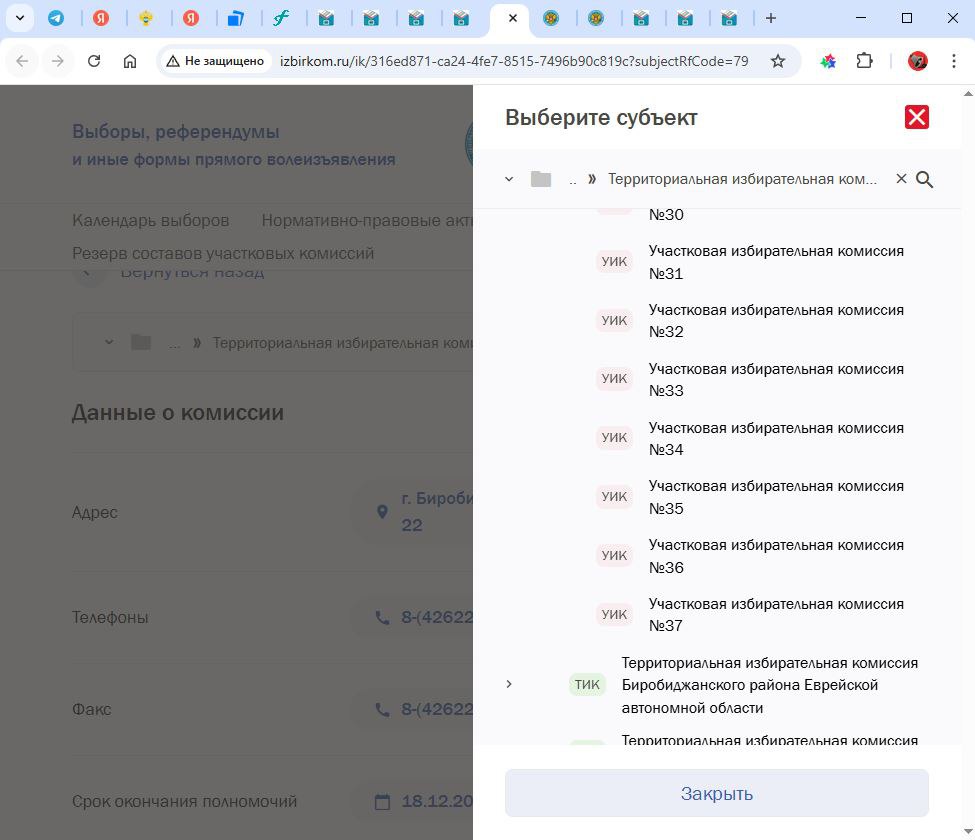Viewport: 975px width, 840px height.
Task: Click the Закрыть button
Action: pos(716,793)
